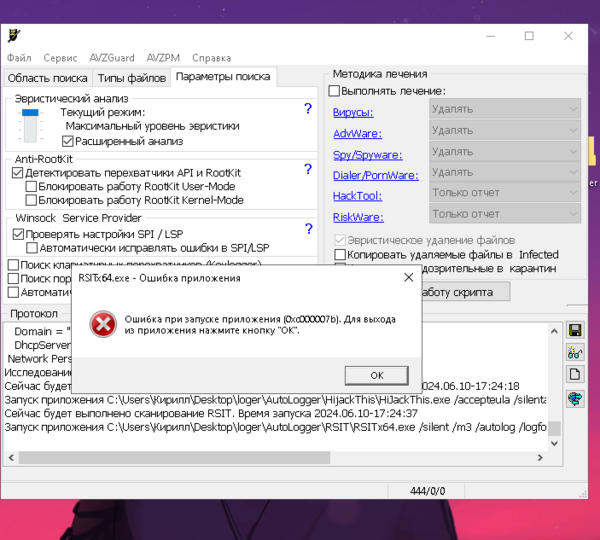The height and width of the screenshot is (540, 600).
Task: Click the globe icon beside protocol
Action: (x=575, y=399)
